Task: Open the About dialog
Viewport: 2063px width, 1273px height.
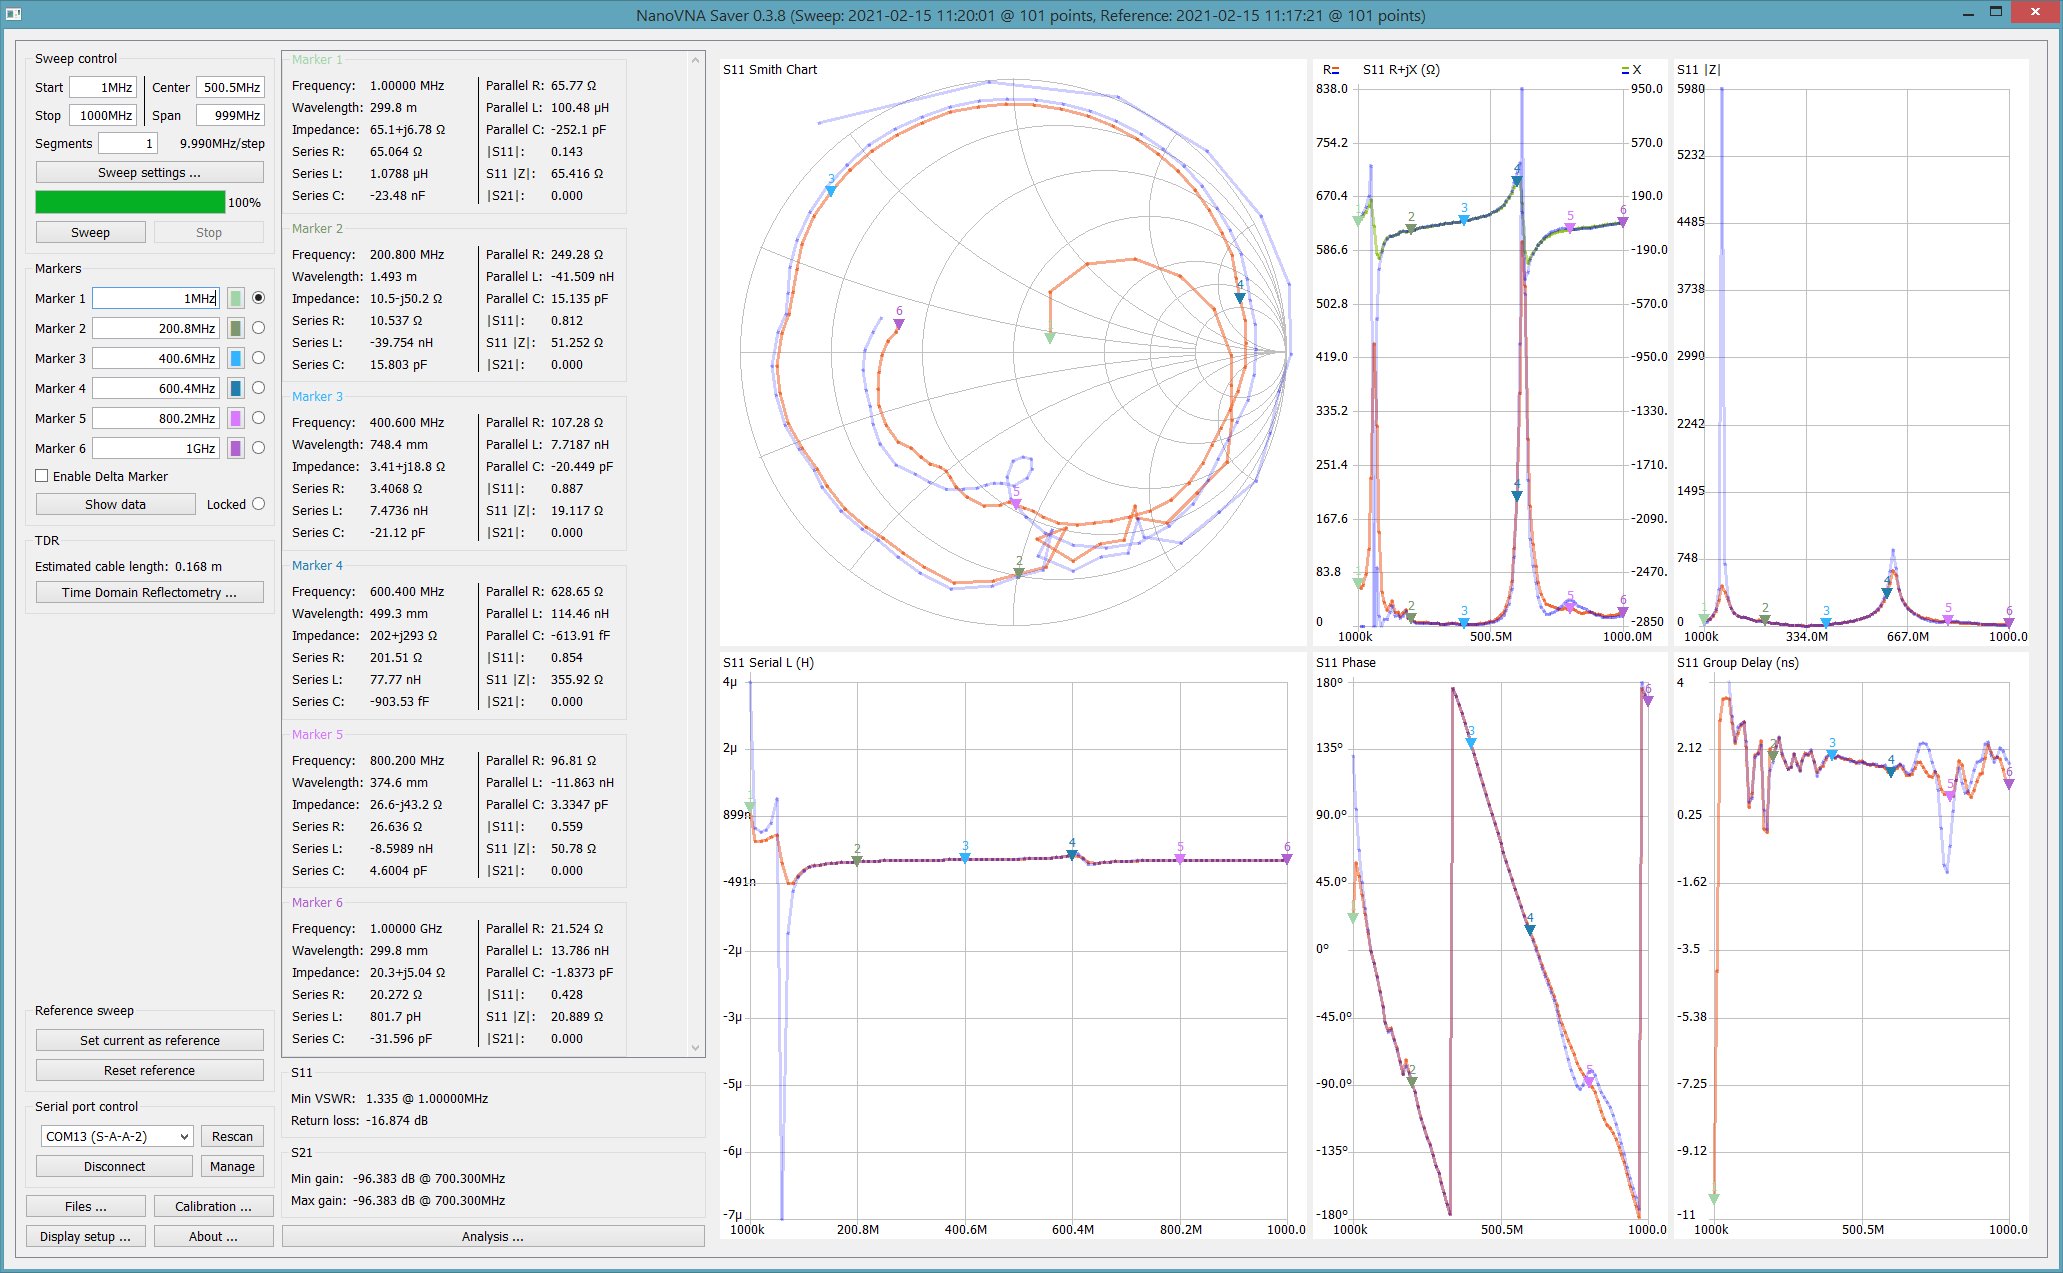Action: (213, 1236)
